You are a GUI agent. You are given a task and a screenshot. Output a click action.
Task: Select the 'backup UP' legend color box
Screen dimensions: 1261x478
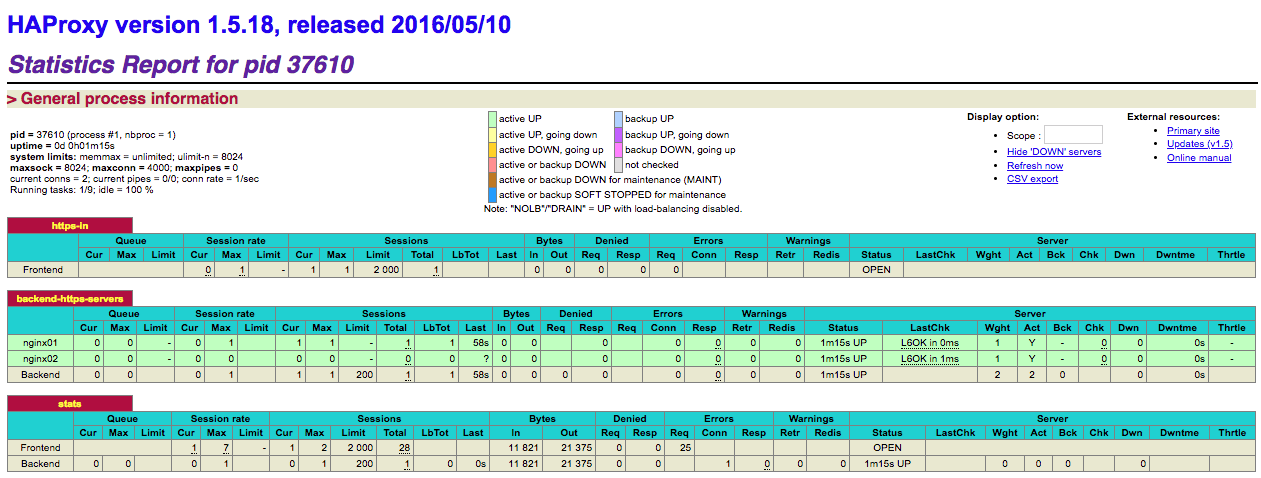(618, 119)
